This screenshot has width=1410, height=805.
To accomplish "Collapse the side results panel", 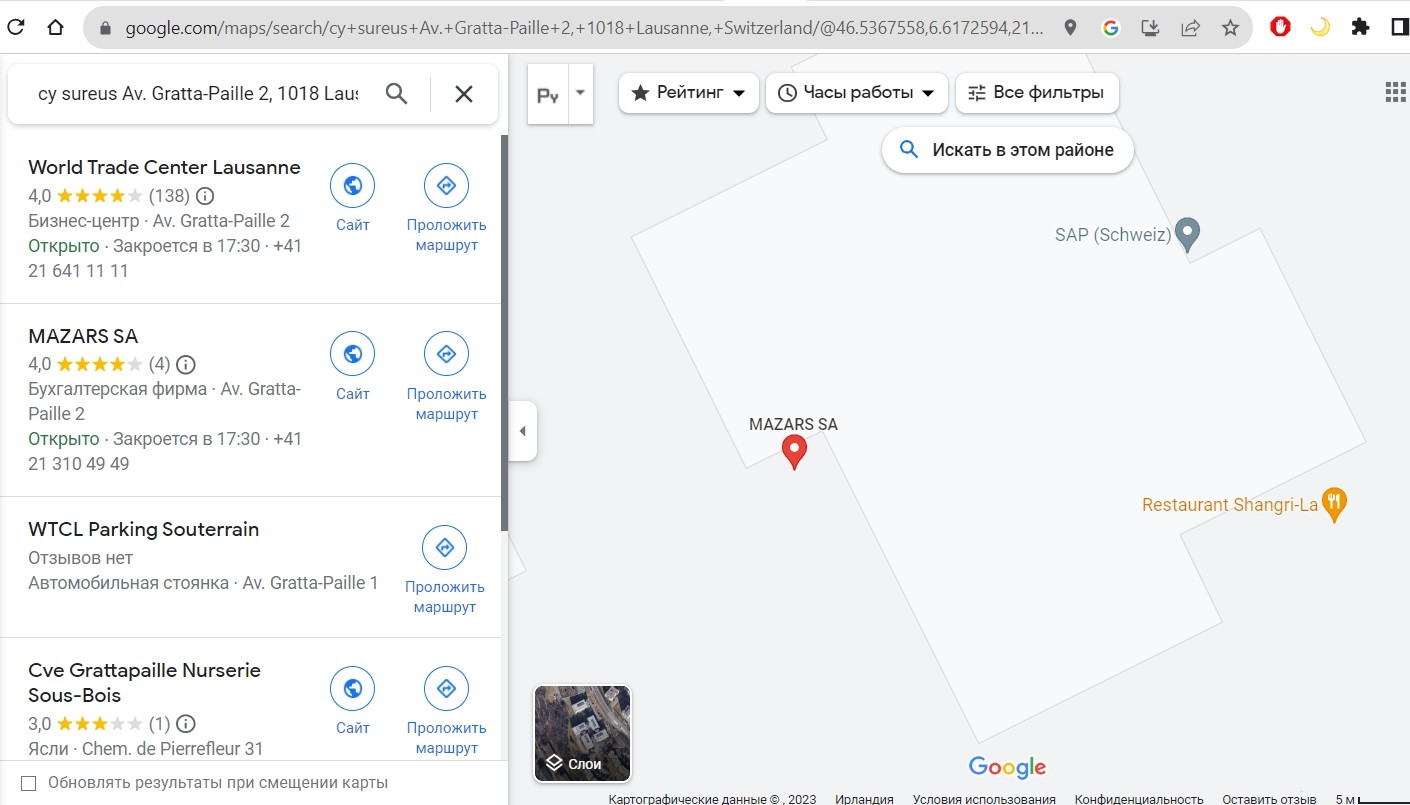I will (x=522, y=431).
